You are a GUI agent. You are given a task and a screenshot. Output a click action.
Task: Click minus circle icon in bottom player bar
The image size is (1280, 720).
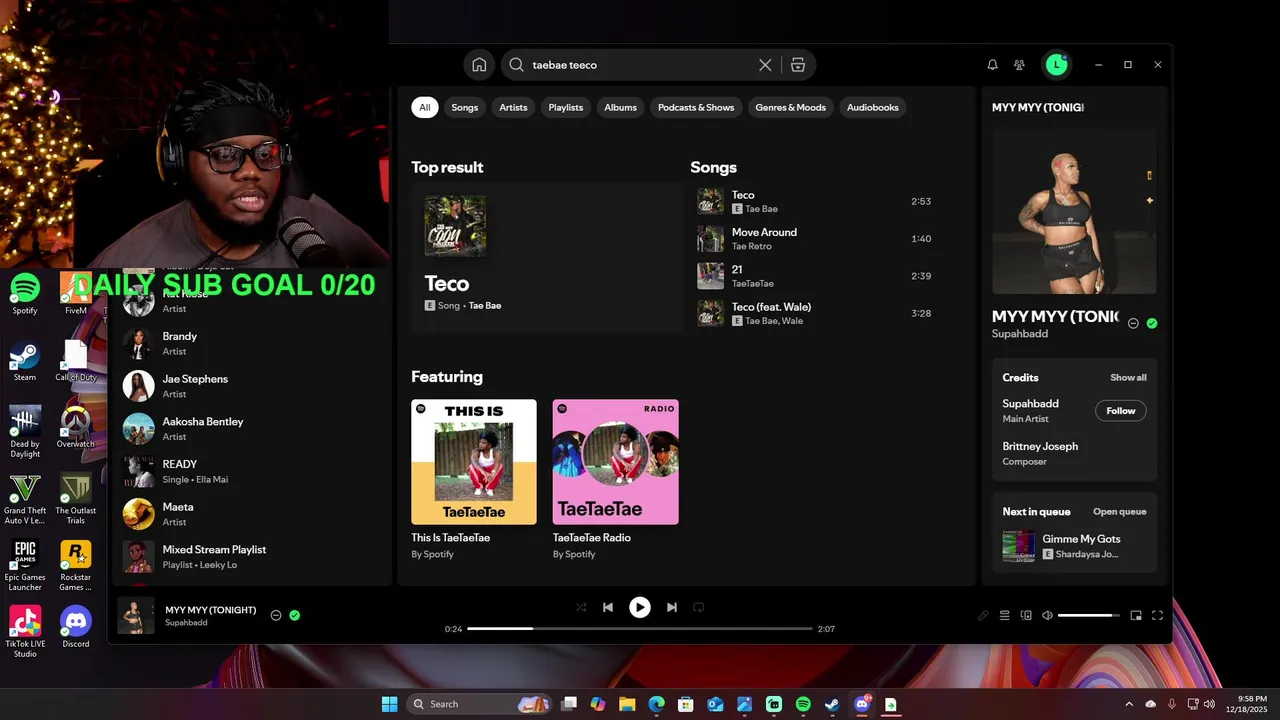[x=276, y=615]
